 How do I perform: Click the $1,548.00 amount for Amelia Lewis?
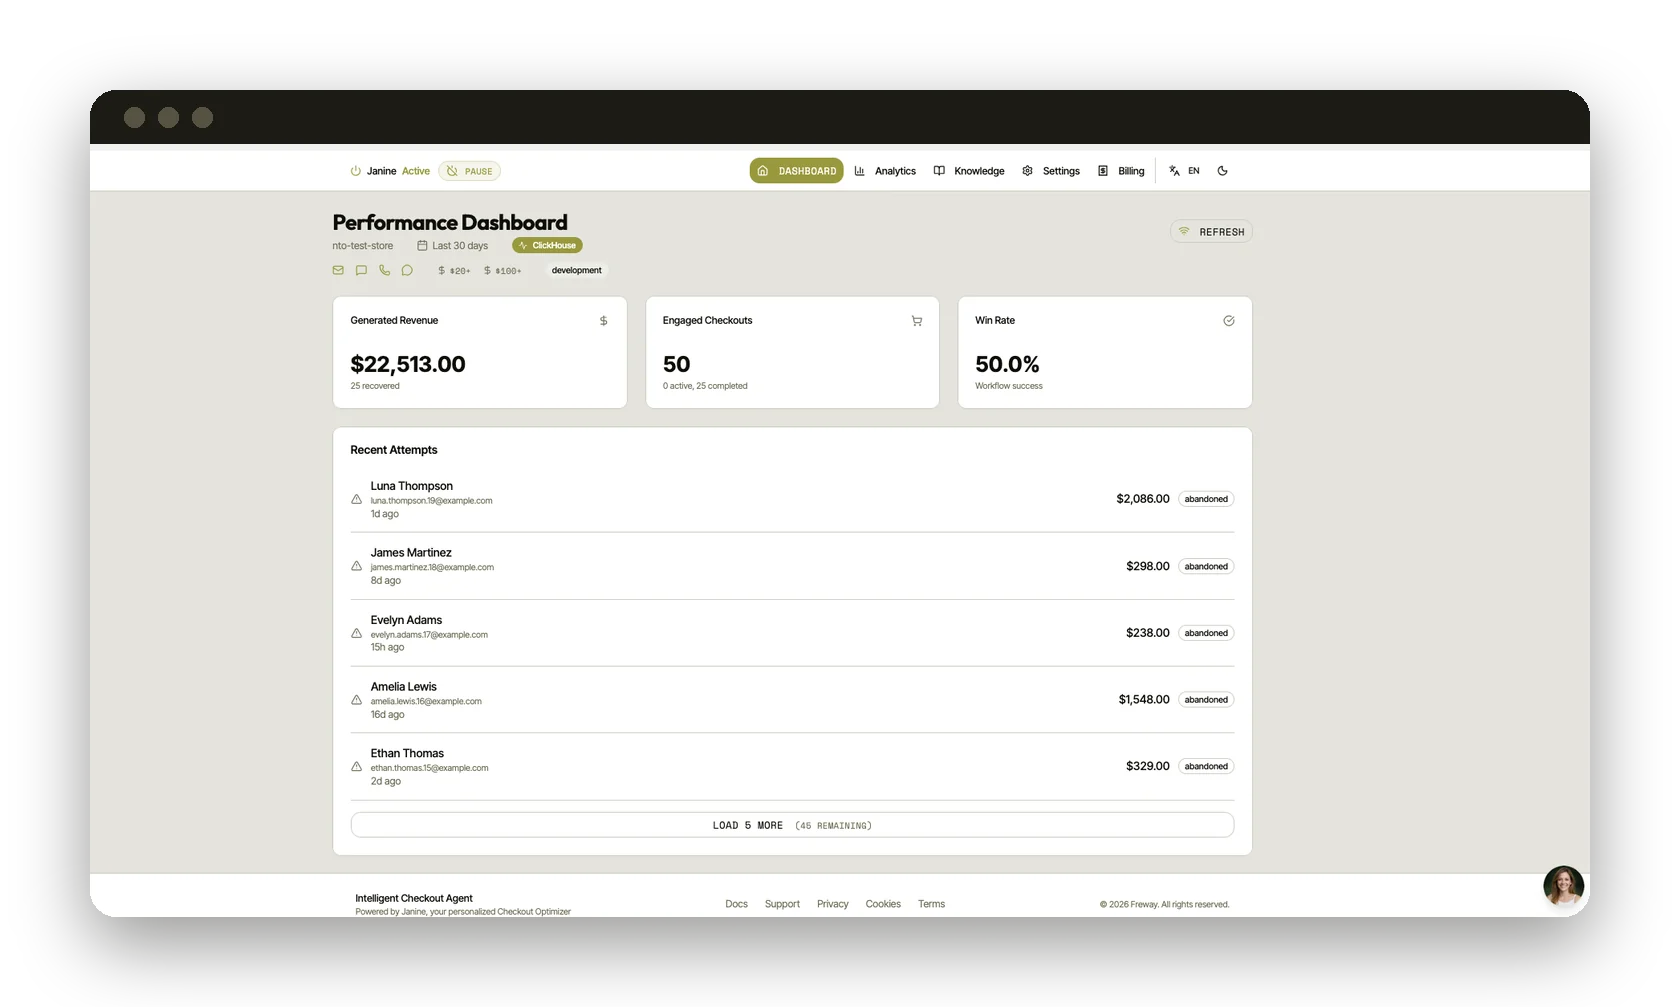tap(1143, 700)
